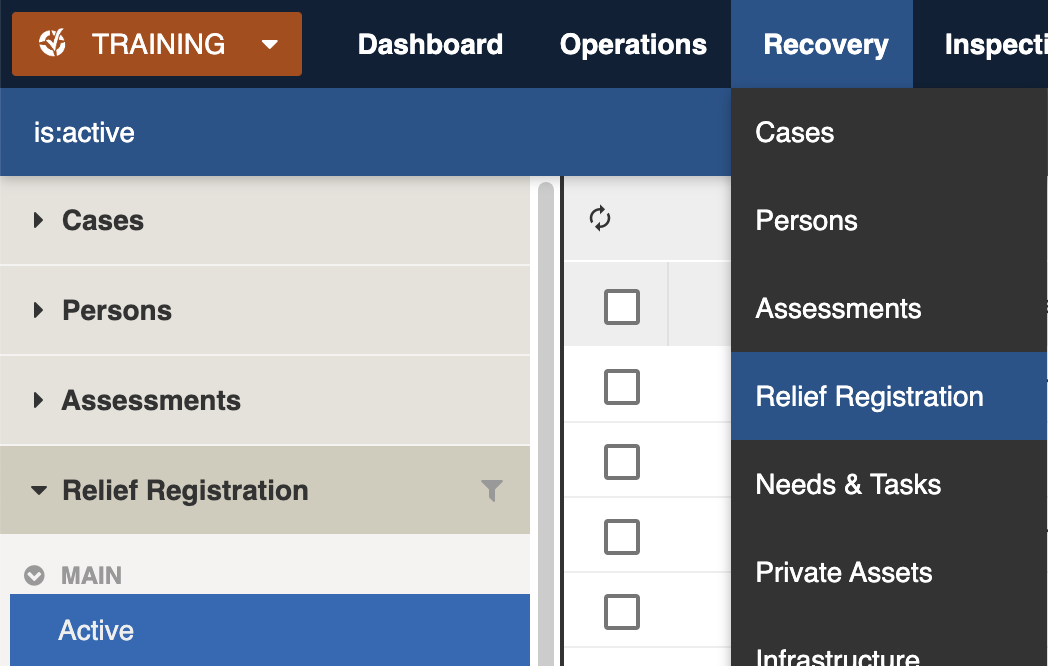Tick the select-all checkbox in the header row
The width and height of the screenshot is (1048, 666).
[x=622, y=307]
